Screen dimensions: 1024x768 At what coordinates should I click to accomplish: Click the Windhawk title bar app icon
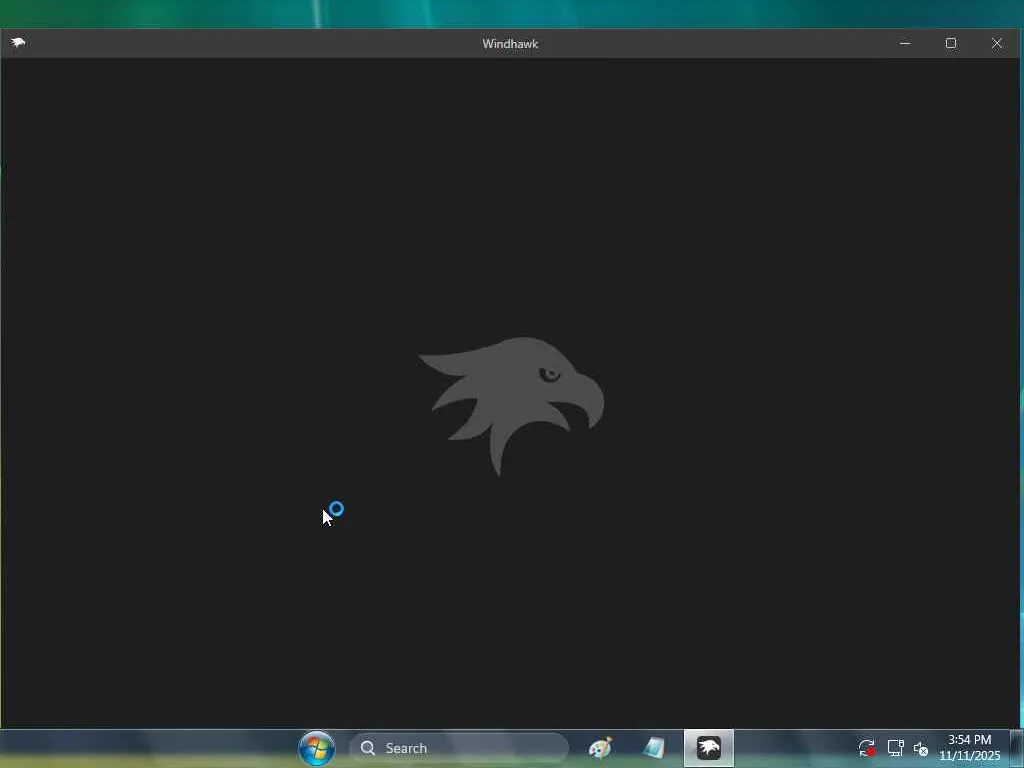click(18, 43)
